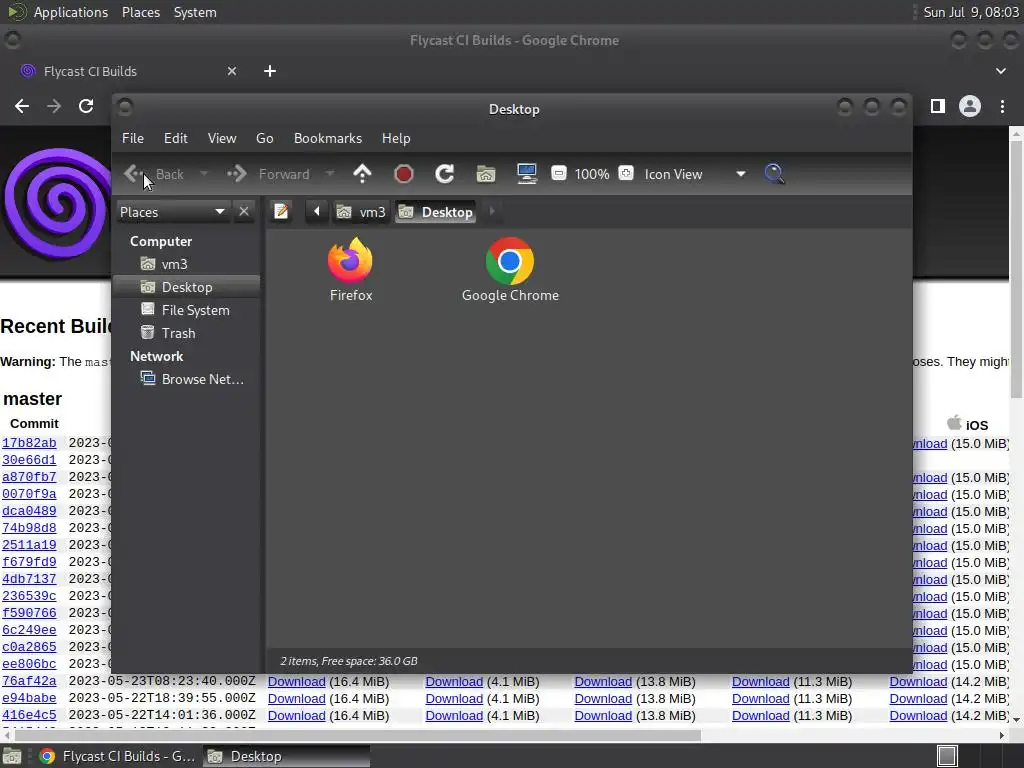
Task: Click Download link in 76af42a row first column
Action: click(x=296, y=682)
